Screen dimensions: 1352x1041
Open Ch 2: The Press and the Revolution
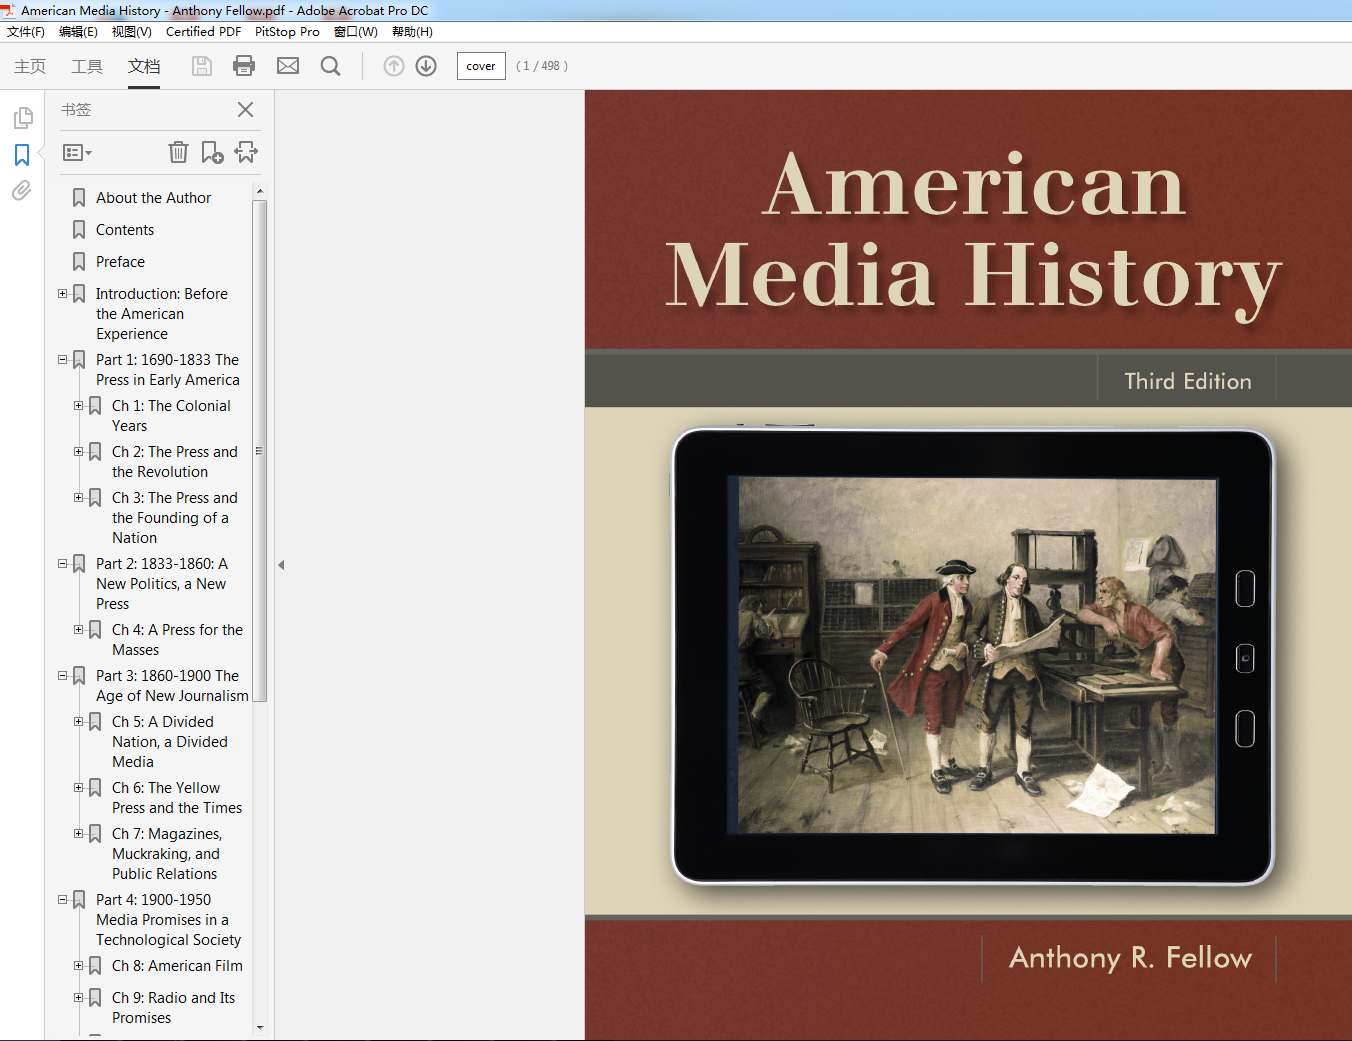(175, 462)
